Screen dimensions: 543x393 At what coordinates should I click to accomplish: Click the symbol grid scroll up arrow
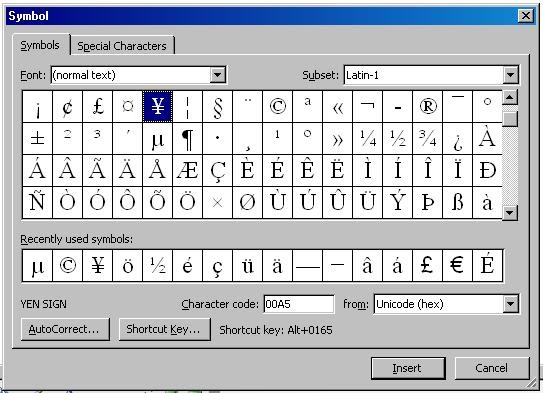click(x=510, y=97)
